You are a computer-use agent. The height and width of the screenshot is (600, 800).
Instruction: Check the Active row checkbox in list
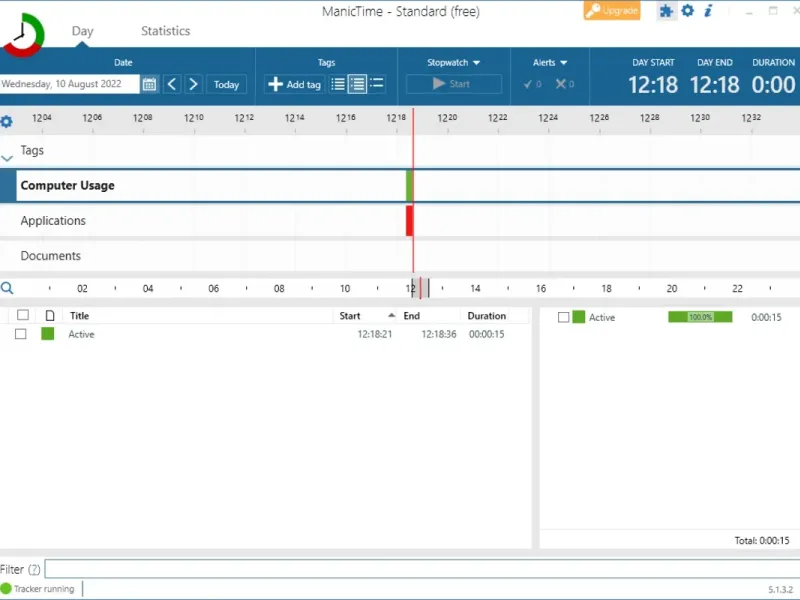[20, 334]
